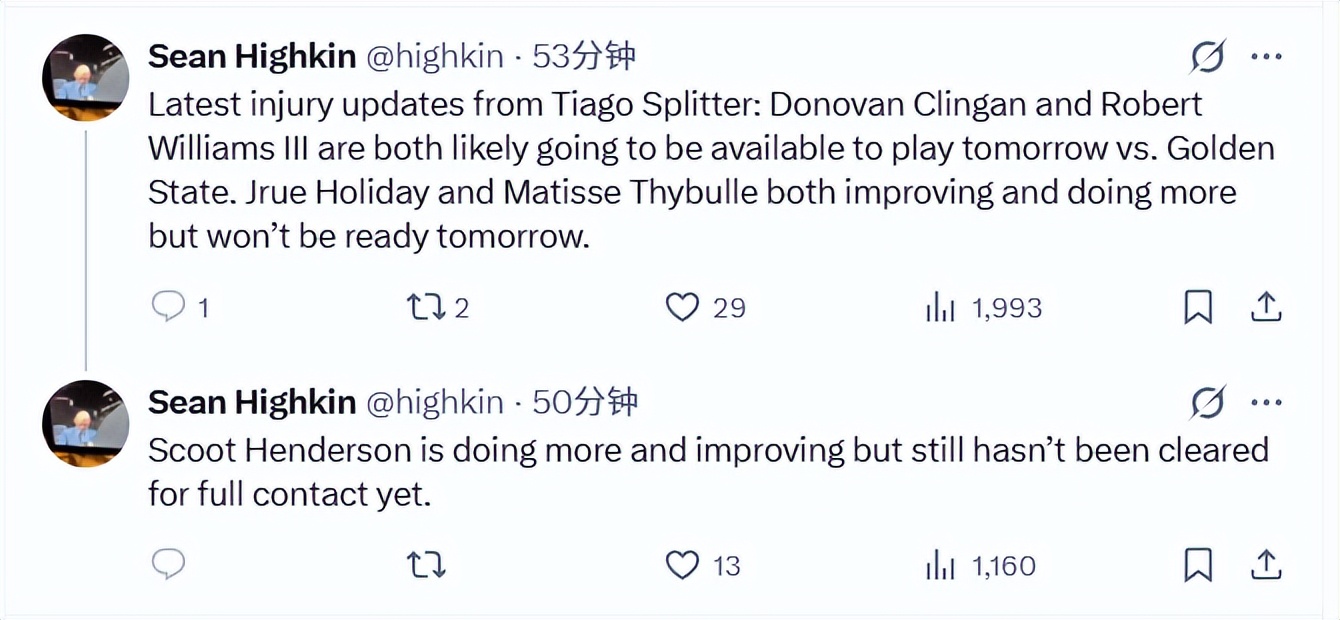Screen dimensions: 1340x620
Task: Retweet the Scoot Henderson update
Action: point(427,566)
